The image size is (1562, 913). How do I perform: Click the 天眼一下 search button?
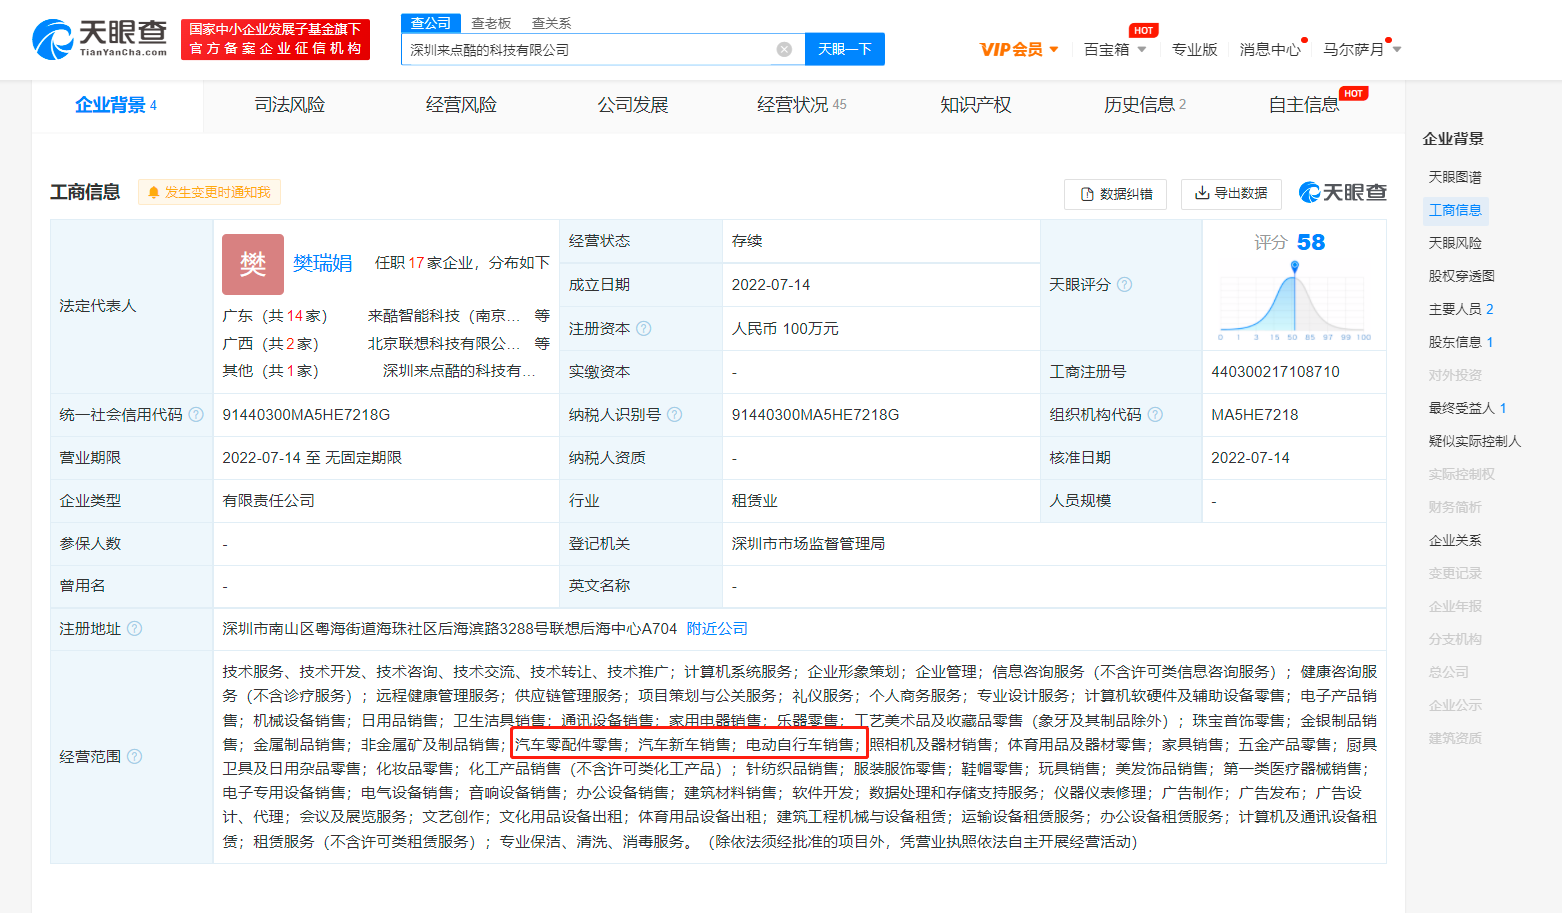844,49
